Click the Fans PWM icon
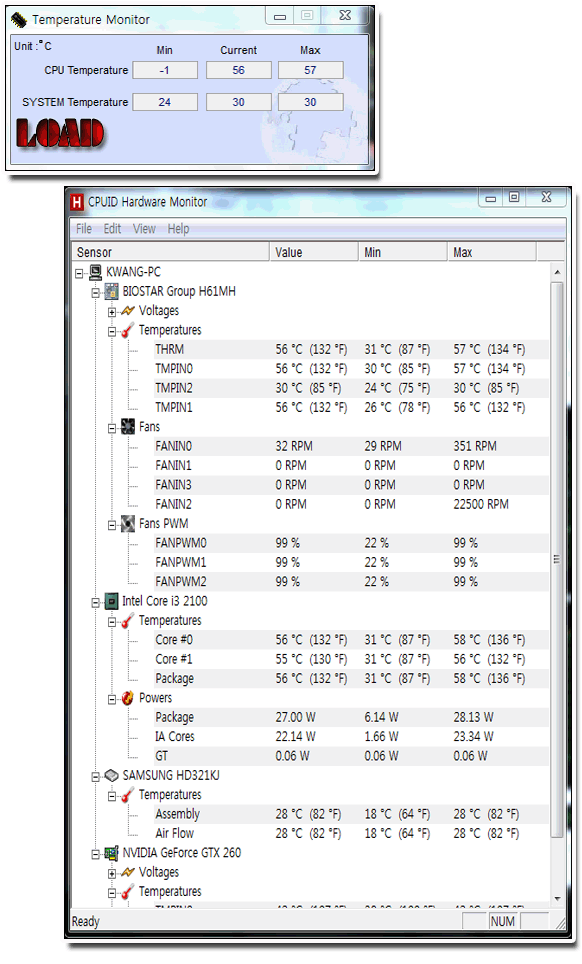The height and width of the screenshot is (964, 582). pyautogui.click(x=128, y=524)
